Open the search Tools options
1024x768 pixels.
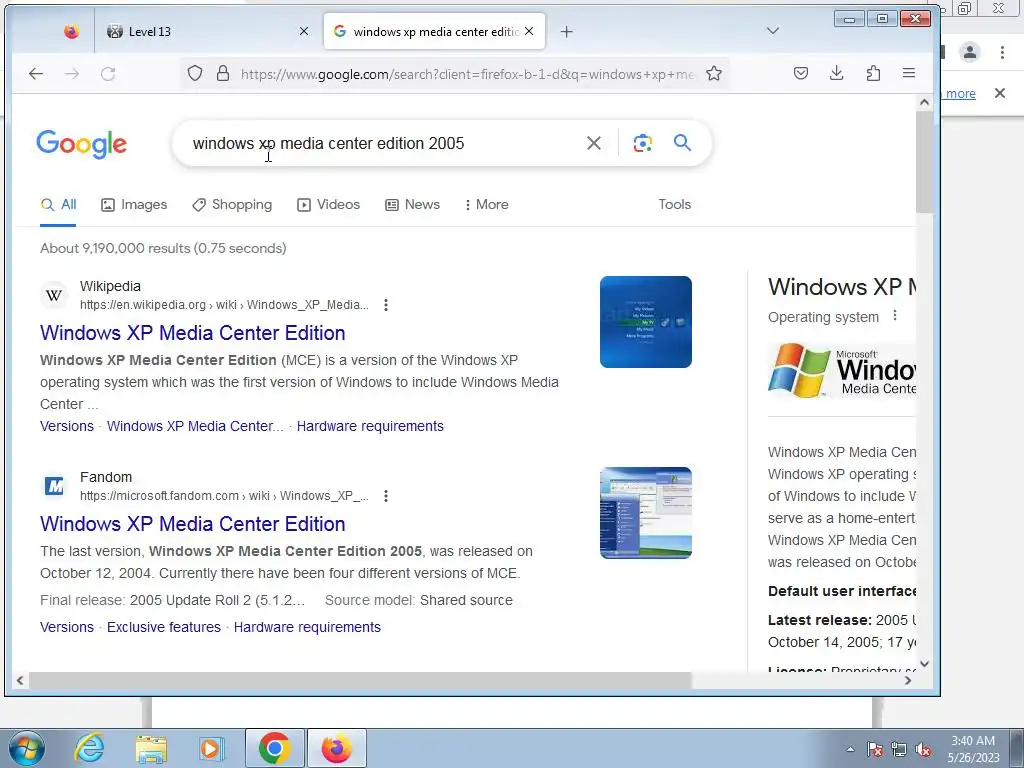point(675,204)
